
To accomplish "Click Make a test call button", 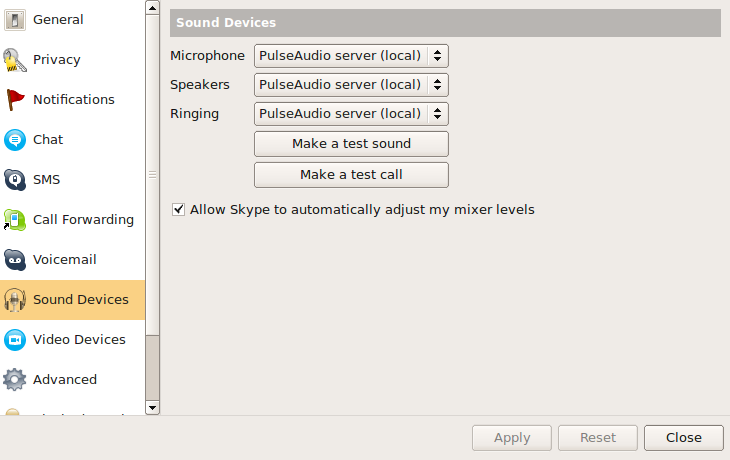I will click(x=351, y=175).
